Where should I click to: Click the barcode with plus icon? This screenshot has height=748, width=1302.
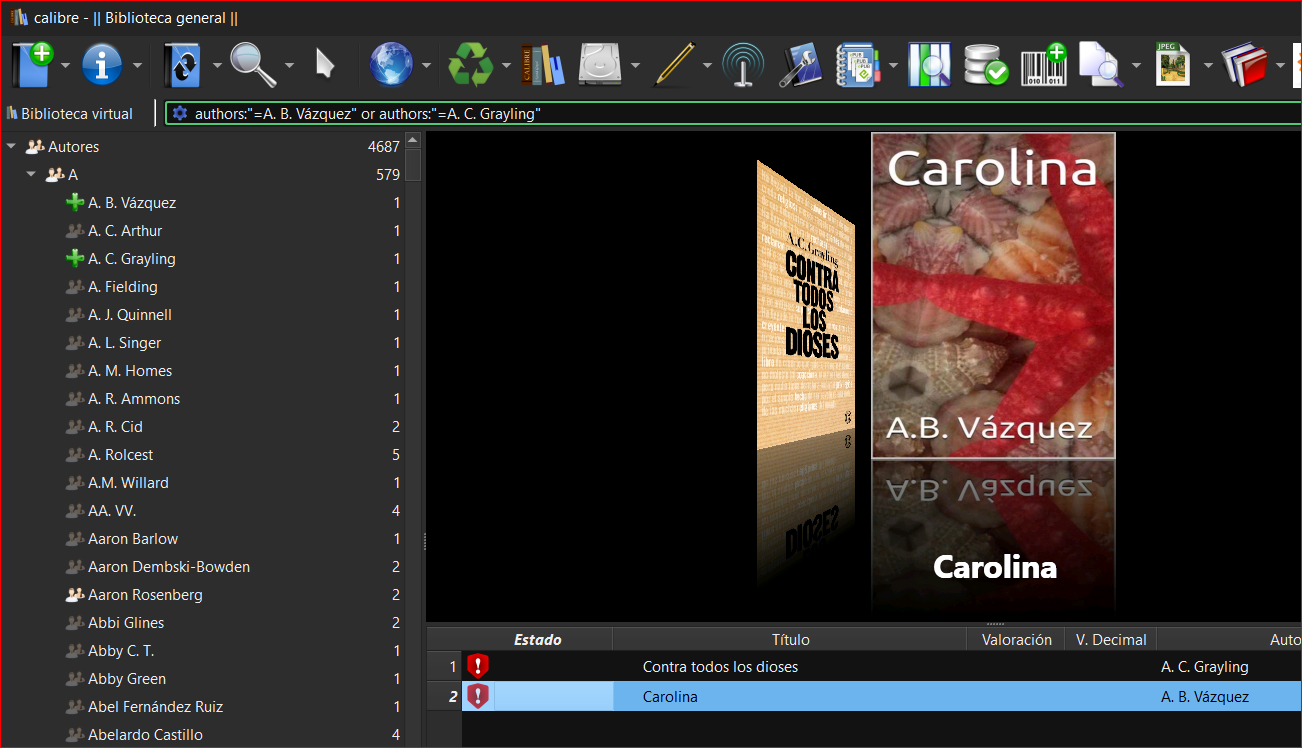point(1043,65)
